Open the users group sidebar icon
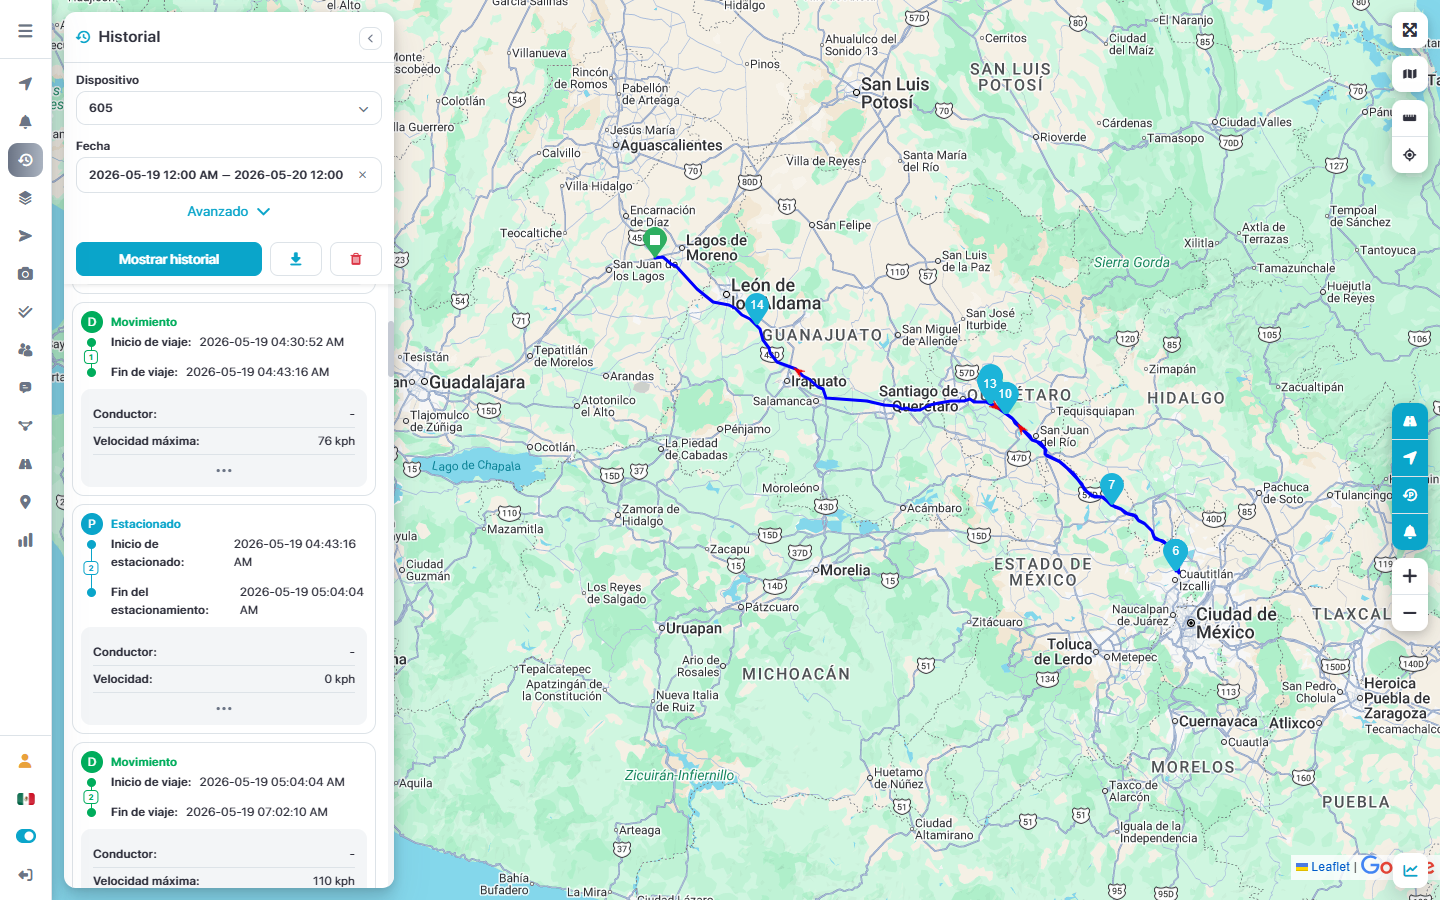 pyautogui.click(x=25, y=349)
